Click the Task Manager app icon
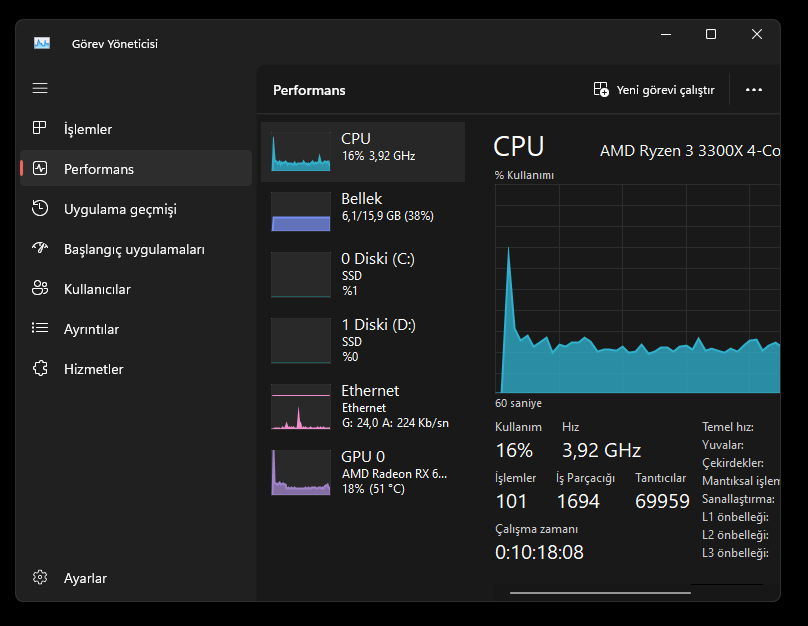The height and width of the screenshot is (626, 808). pos(41,43)
